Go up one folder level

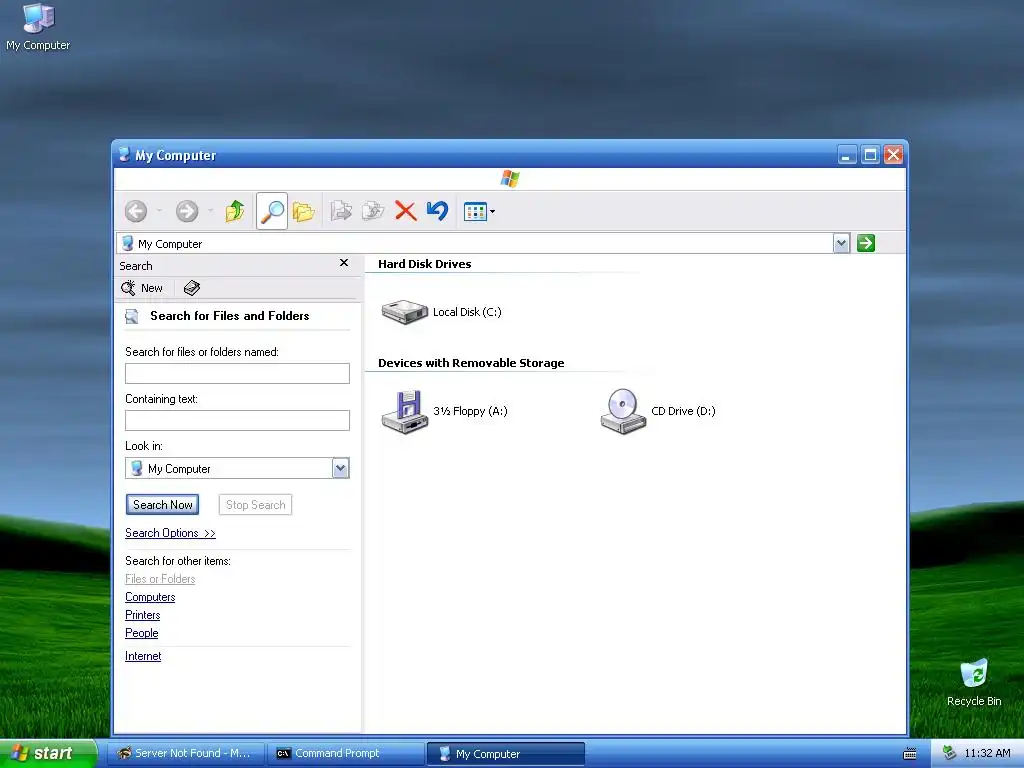click(x=234, y=211)
